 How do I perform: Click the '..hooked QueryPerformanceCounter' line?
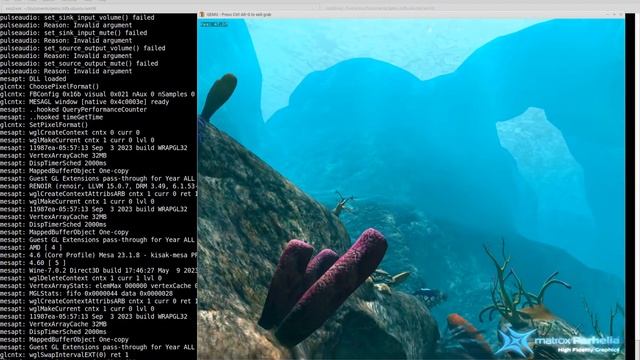click(x=73, y=109)
